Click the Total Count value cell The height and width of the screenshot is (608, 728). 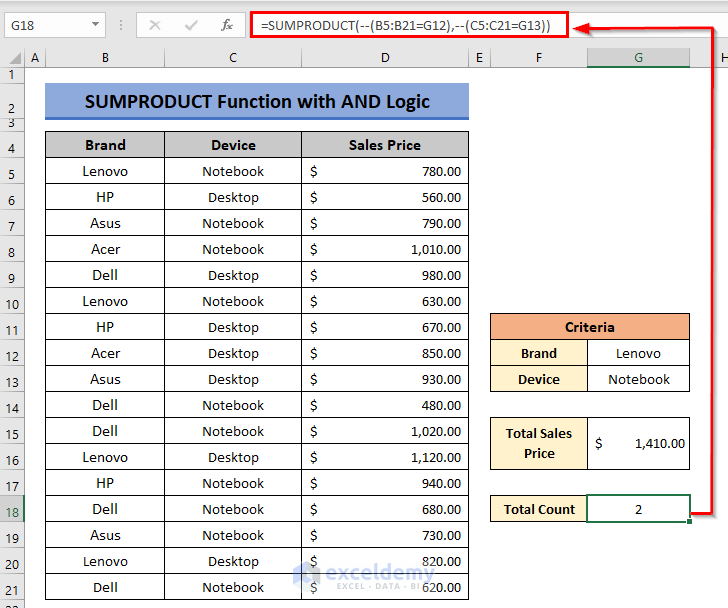point(638,509)
